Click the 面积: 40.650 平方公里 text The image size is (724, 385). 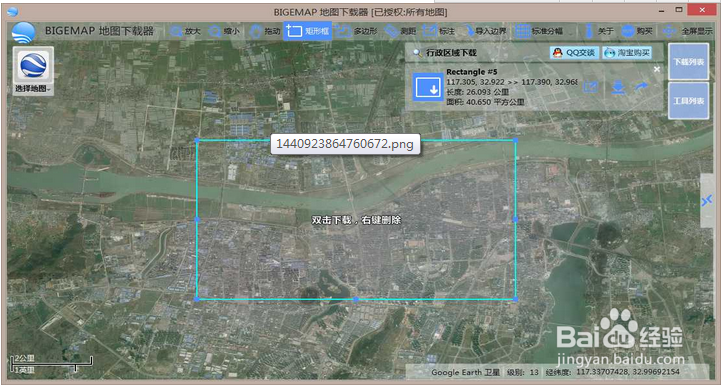tap(485, 102)
